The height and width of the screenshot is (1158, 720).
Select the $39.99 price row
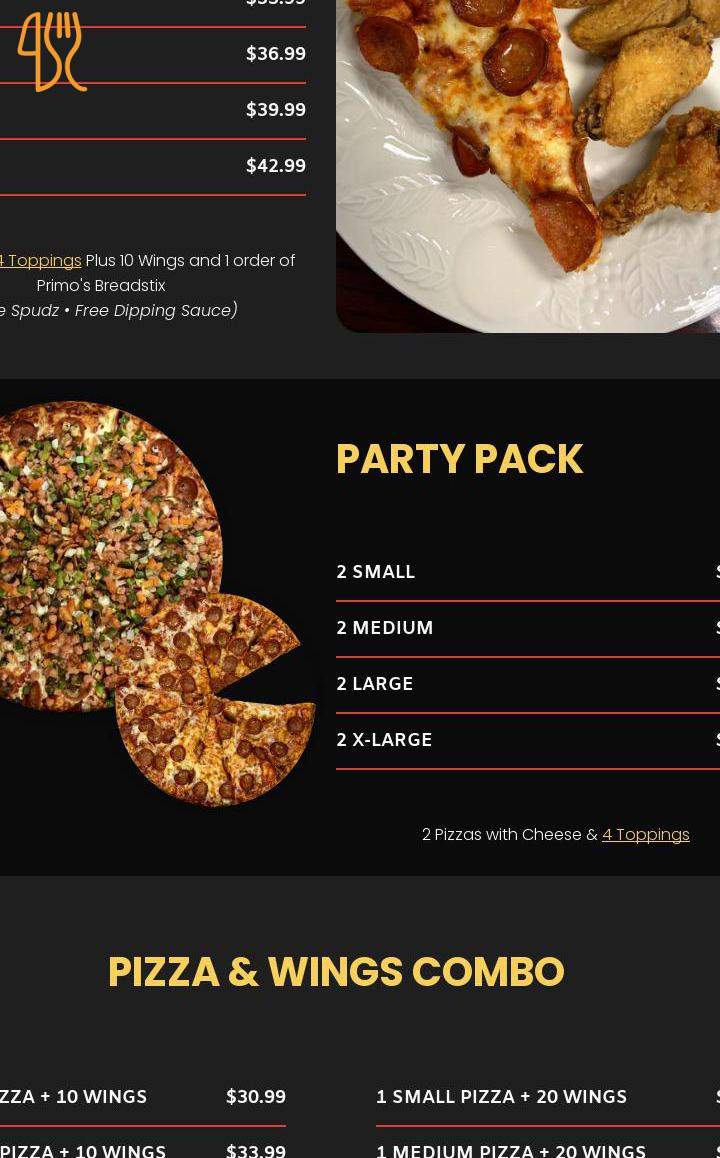276,110
